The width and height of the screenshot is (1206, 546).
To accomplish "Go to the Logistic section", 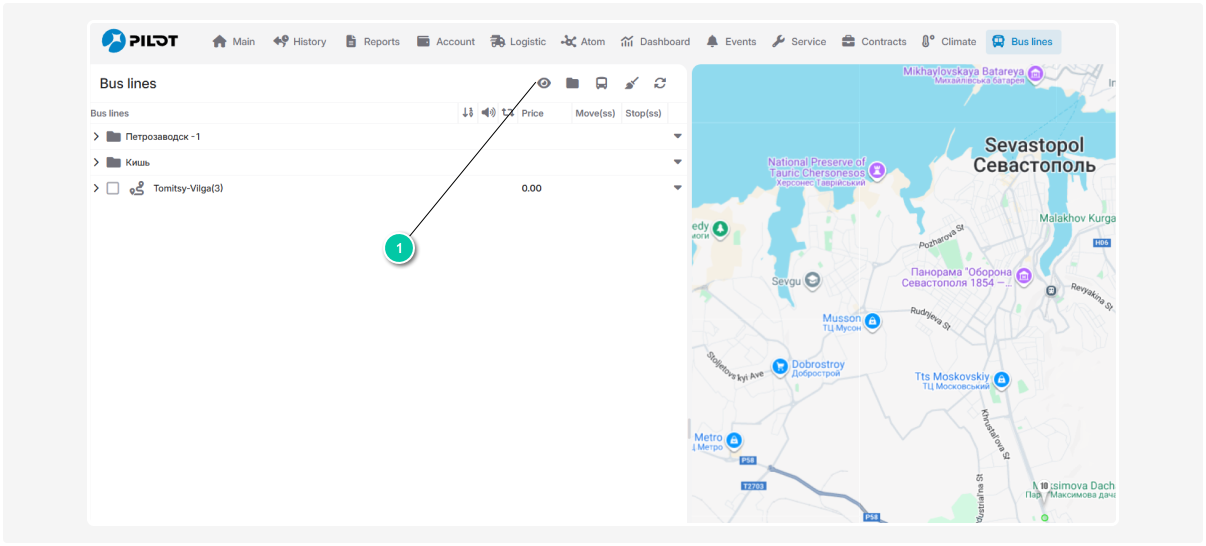I will pyautogui.click(x=518, y=42).
